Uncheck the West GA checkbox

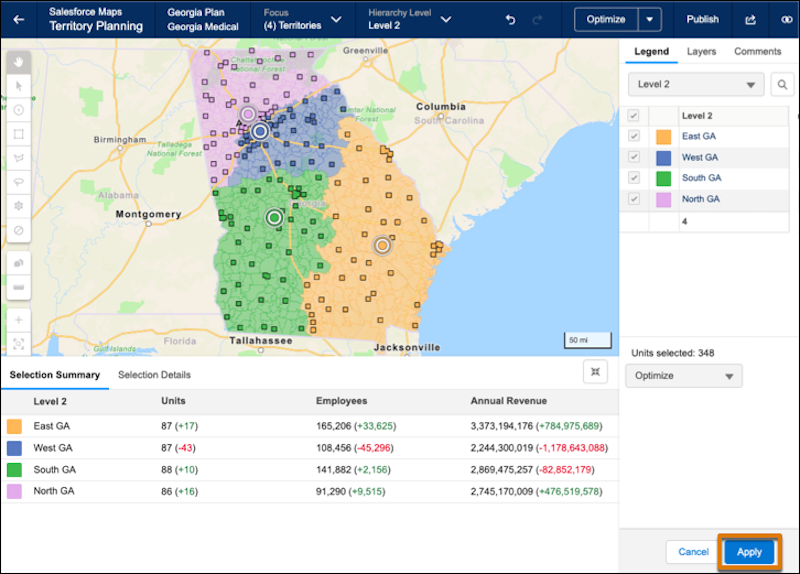633,157
